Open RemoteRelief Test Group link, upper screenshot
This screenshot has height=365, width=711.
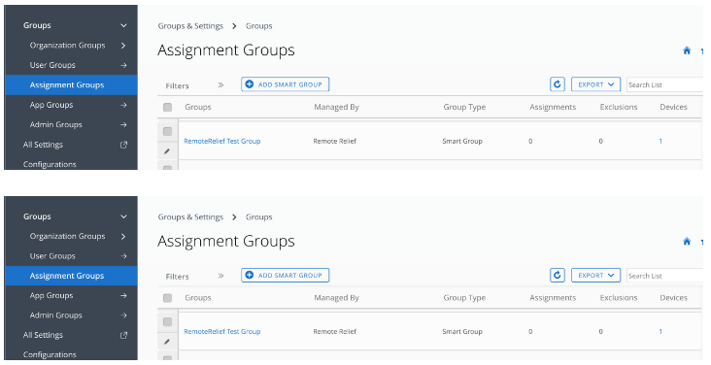(x=222, y=141)
